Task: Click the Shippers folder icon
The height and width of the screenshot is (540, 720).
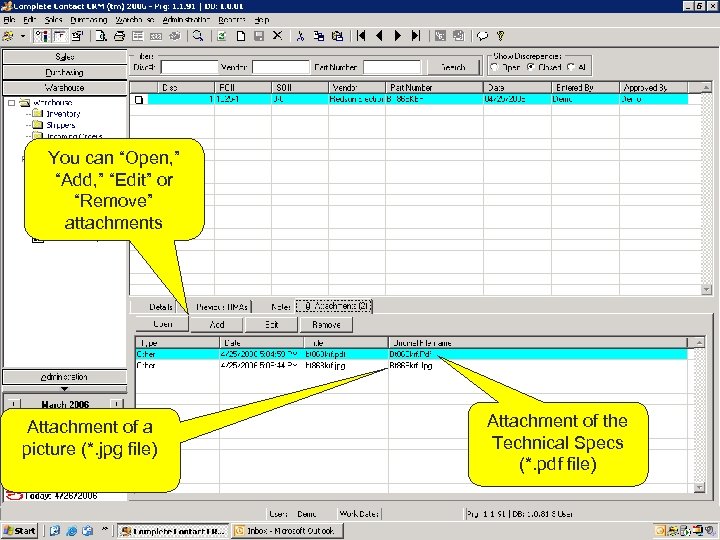Action: point(38,125)
